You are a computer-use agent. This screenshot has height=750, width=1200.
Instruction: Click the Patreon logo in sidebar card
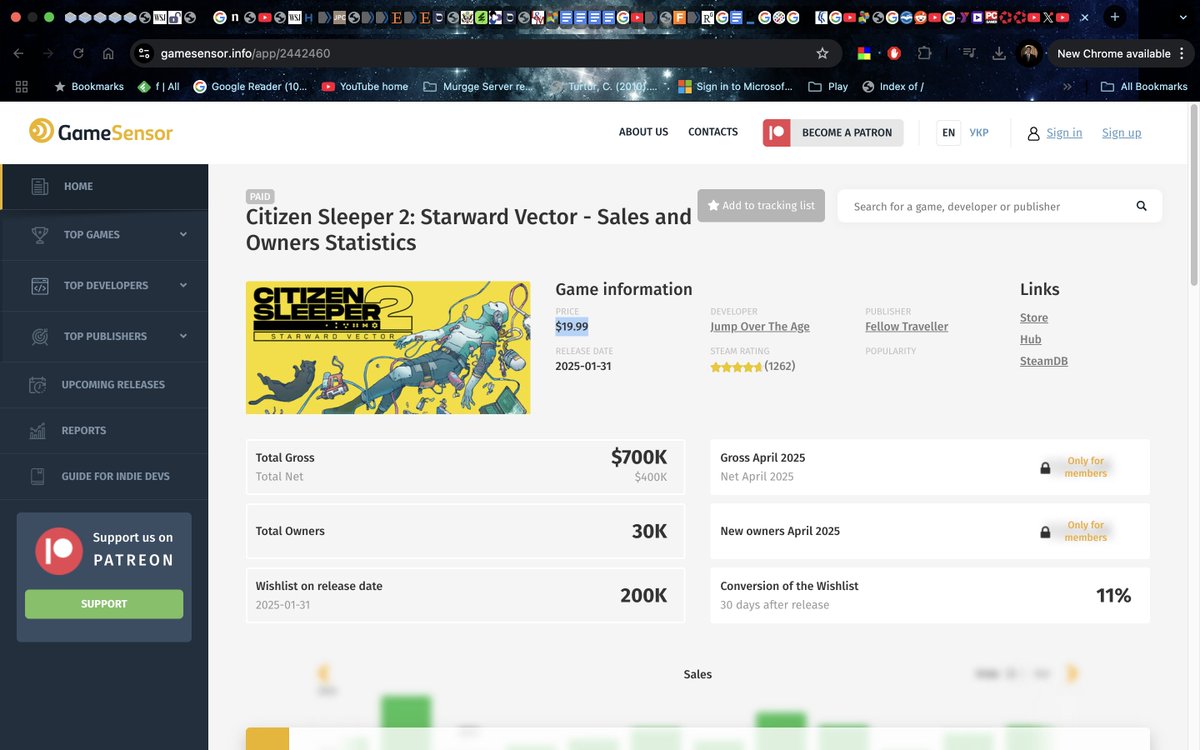pos(59,551)
